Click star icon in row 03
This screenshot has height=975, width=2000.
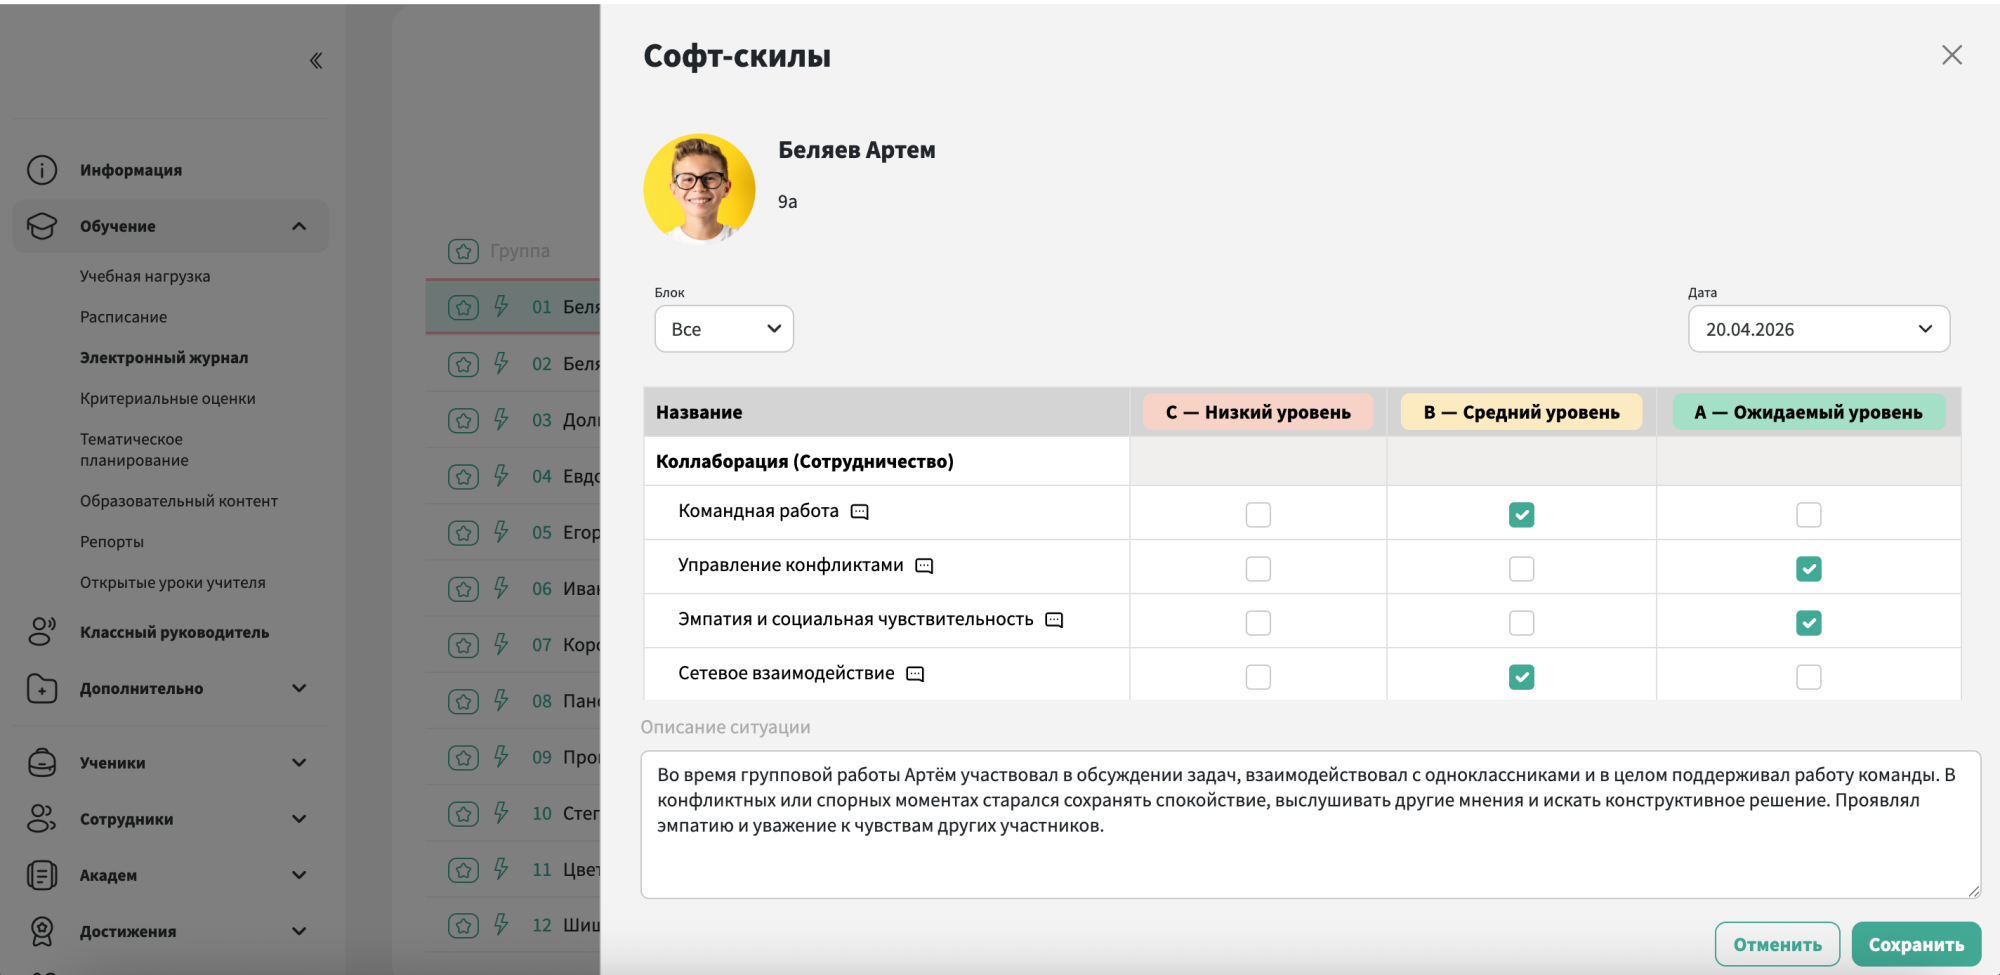463,420
